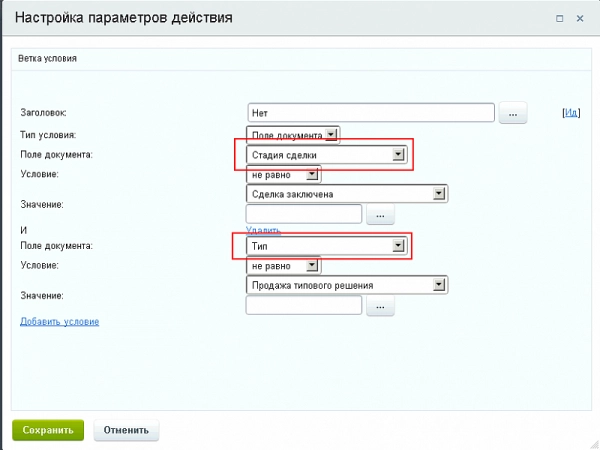This screenshot has width=600, height=450.
Task: Focus the empty input under Сделка заключена
Action: click(x=304, y=214)
